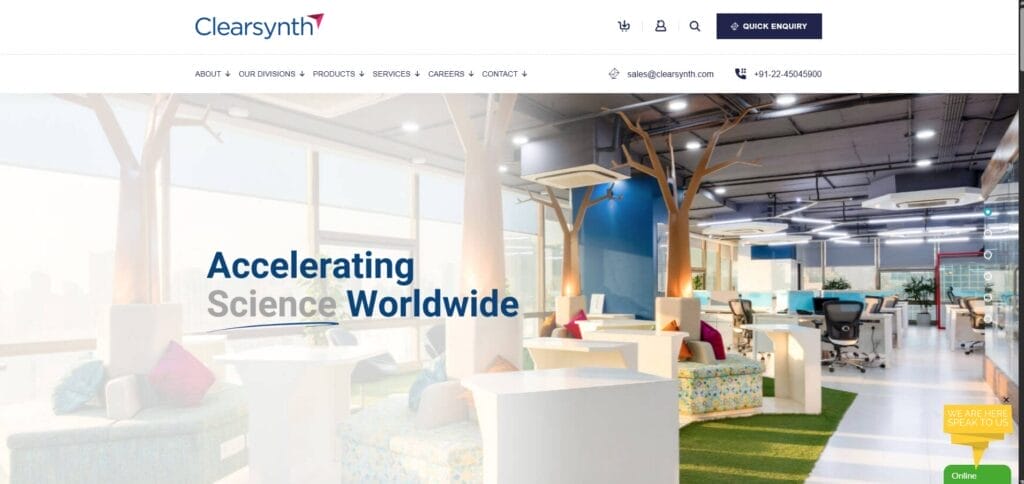Screen dimensions: 1024x484
Task: Click the sales@clearsynth.com email link
Action: (670, 74)
